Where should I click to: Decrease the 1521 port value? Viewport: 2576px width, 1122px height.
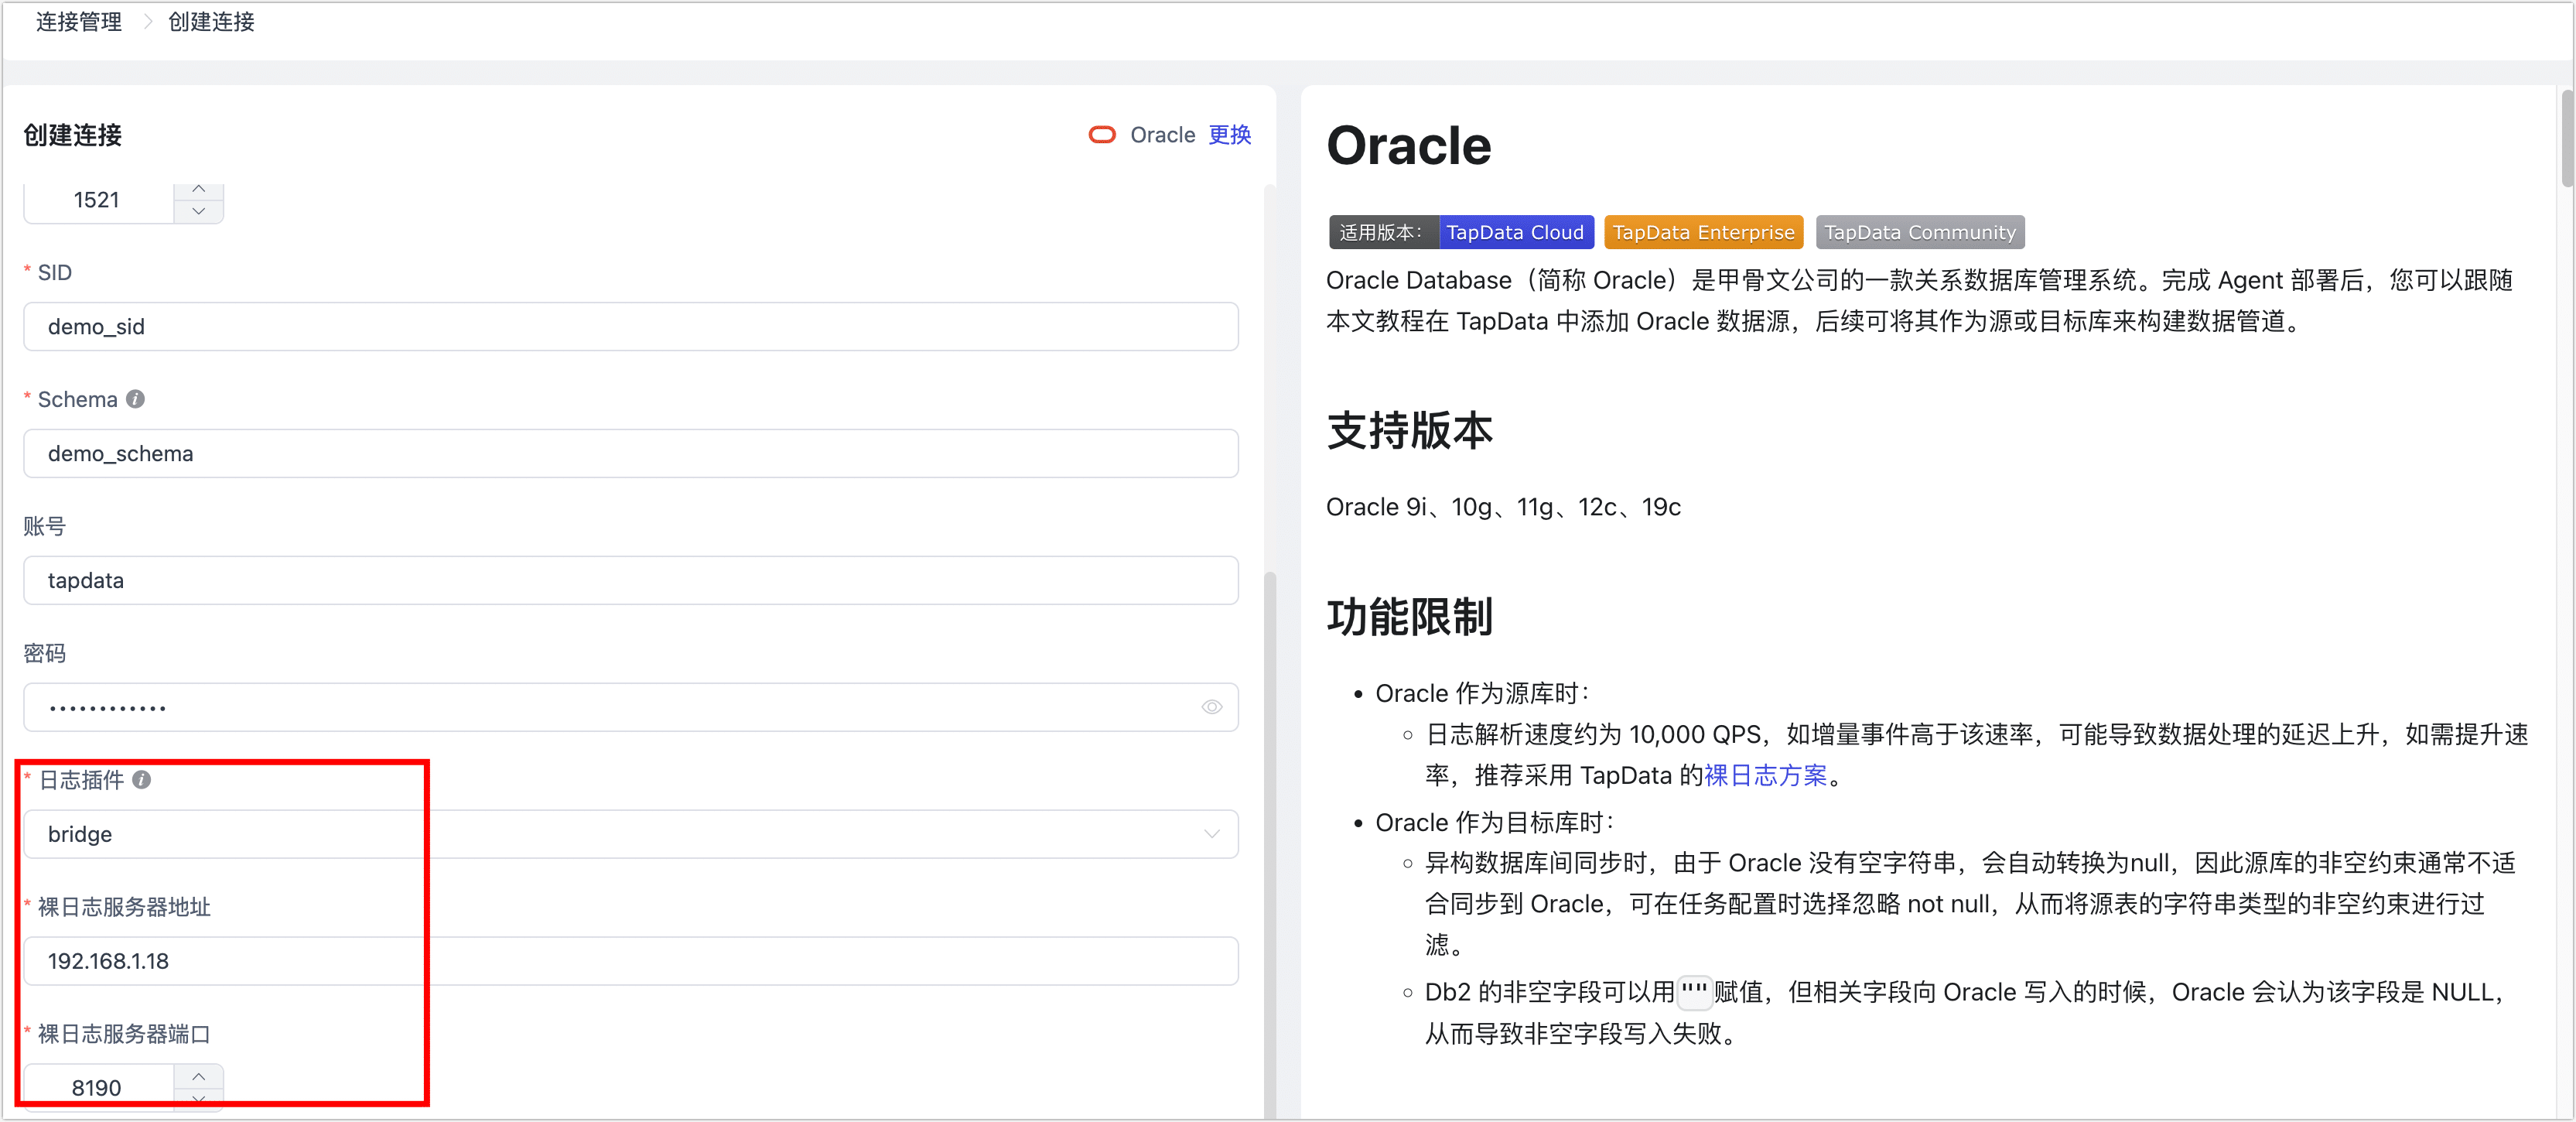point(199,211)
